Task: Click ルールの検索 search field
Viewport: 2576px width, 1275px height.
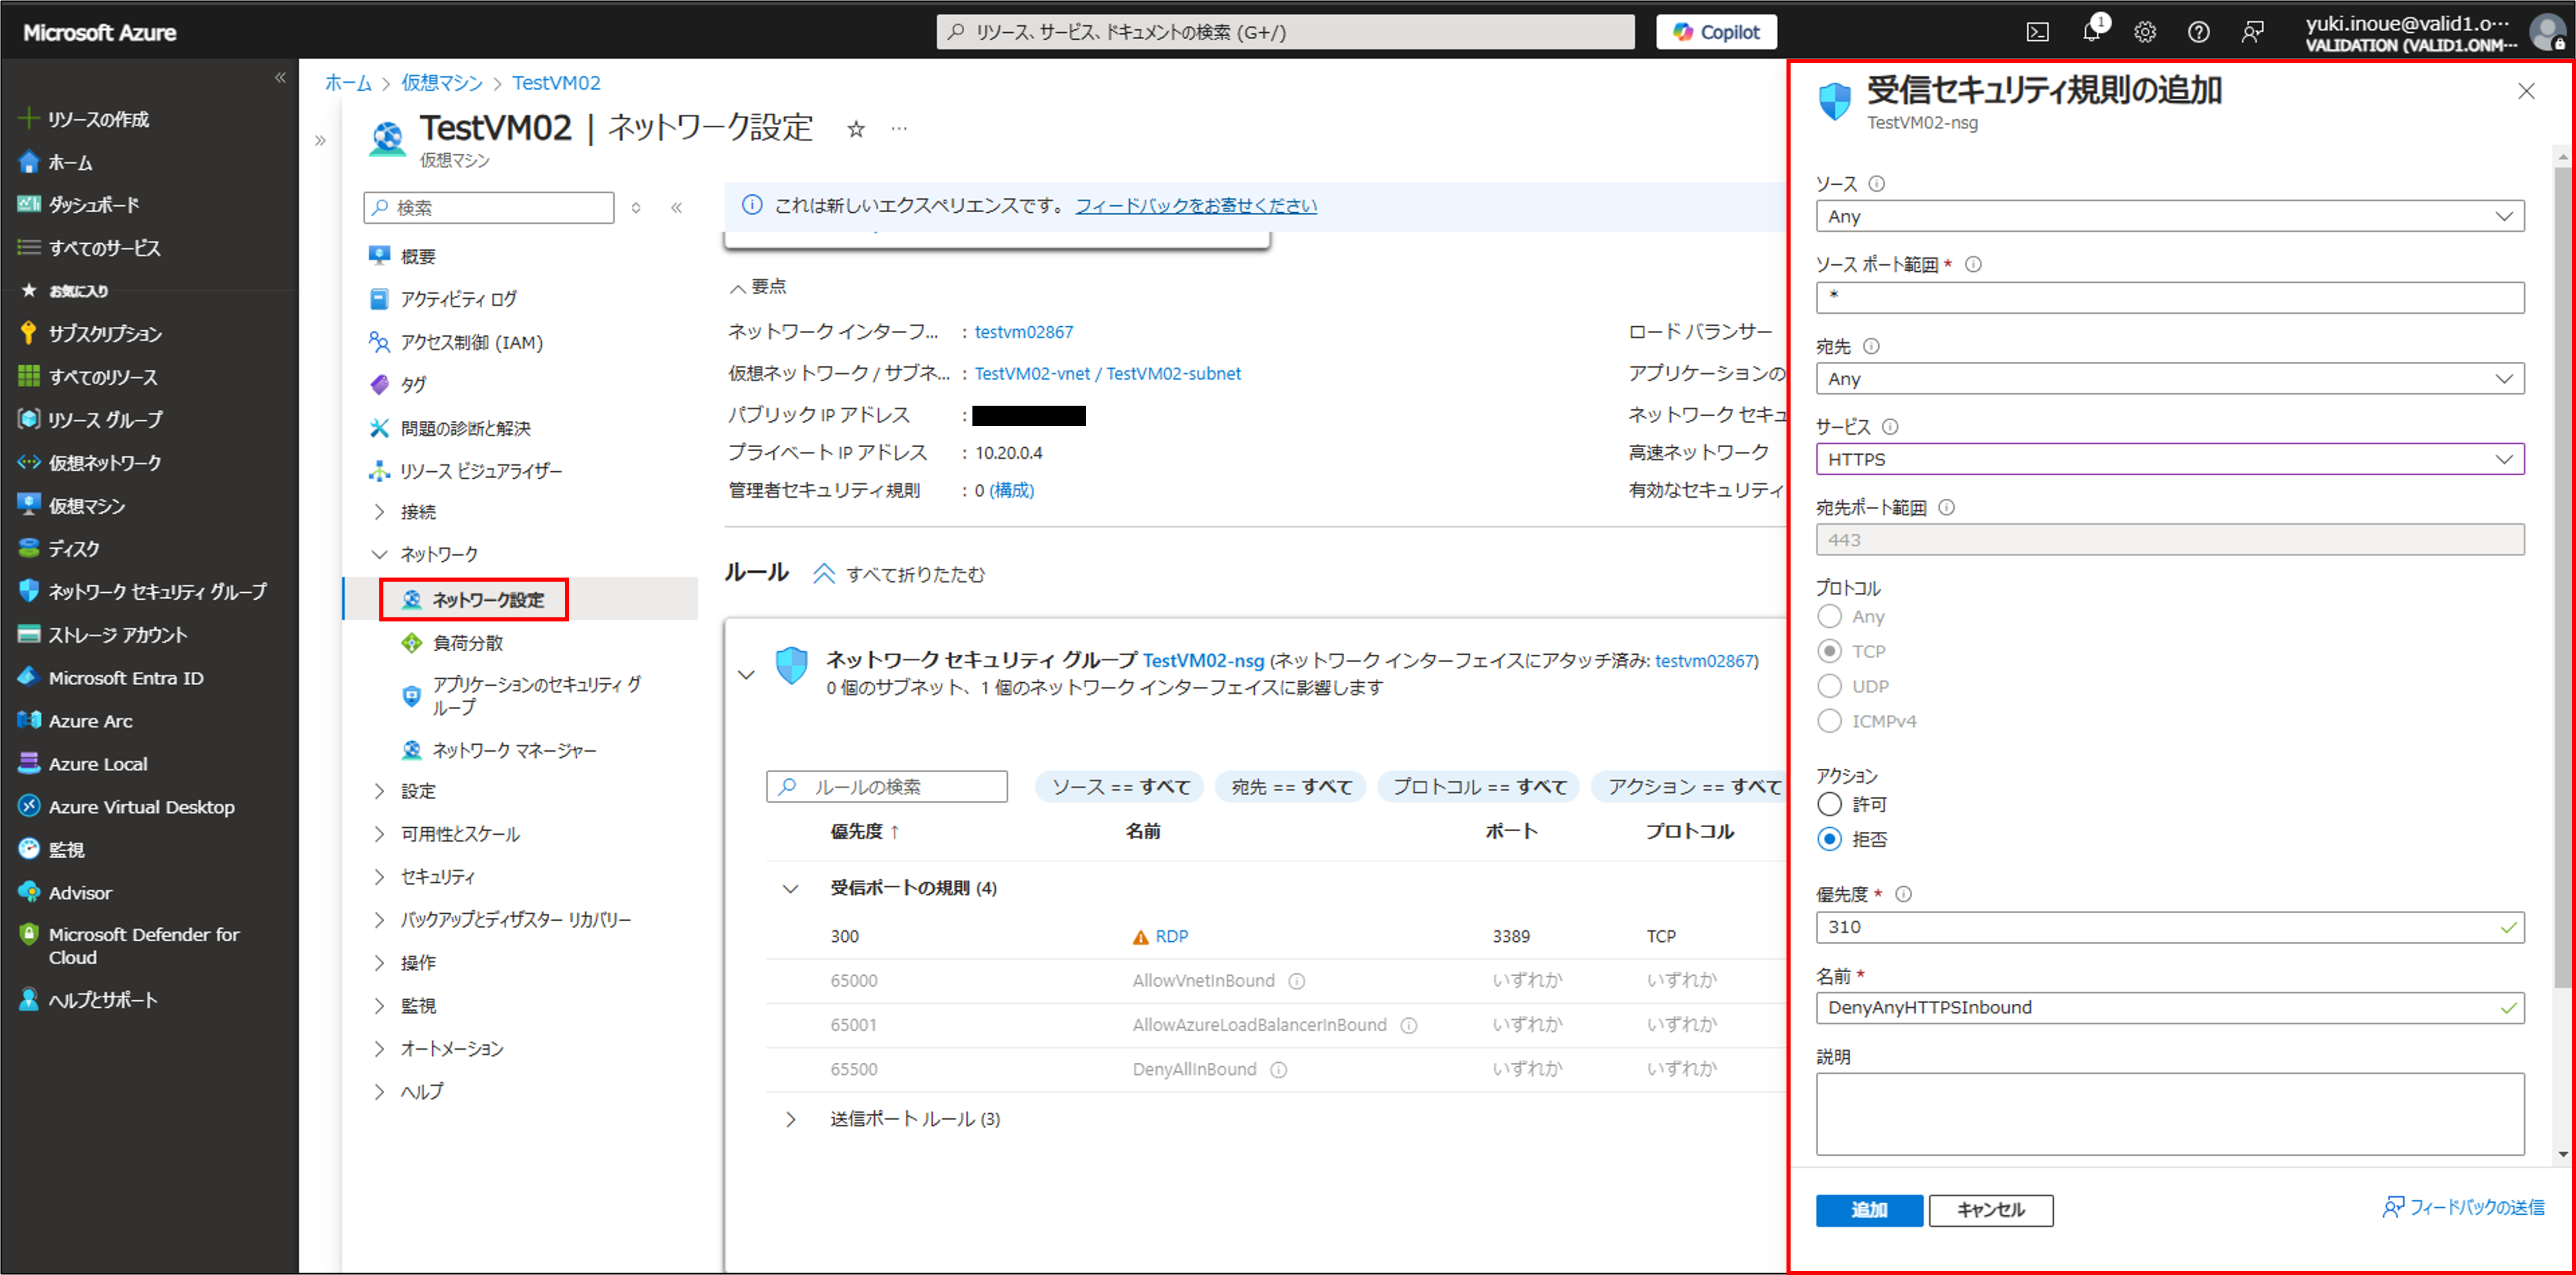Action: pyautogui.click(x=887, y=786)
